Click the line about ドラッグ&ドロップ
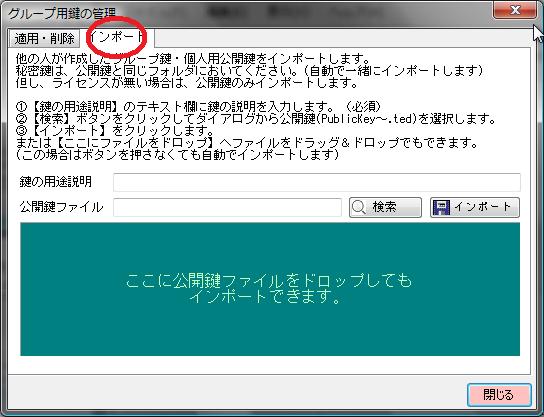 coord(247,143)
